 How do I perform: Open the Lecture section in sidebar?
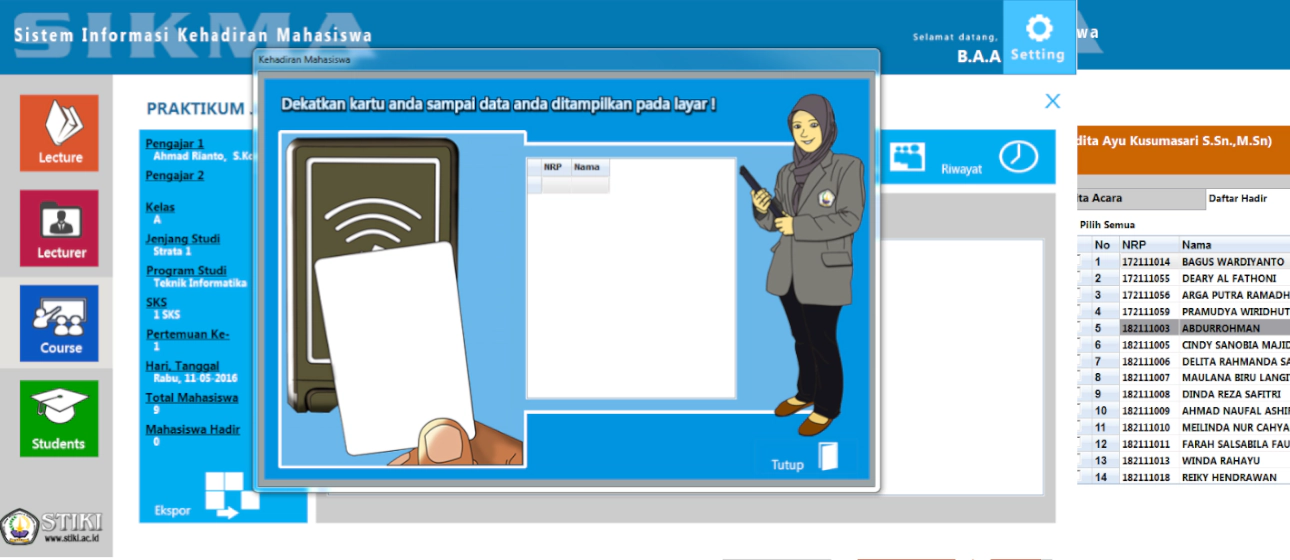click(59, 133)
